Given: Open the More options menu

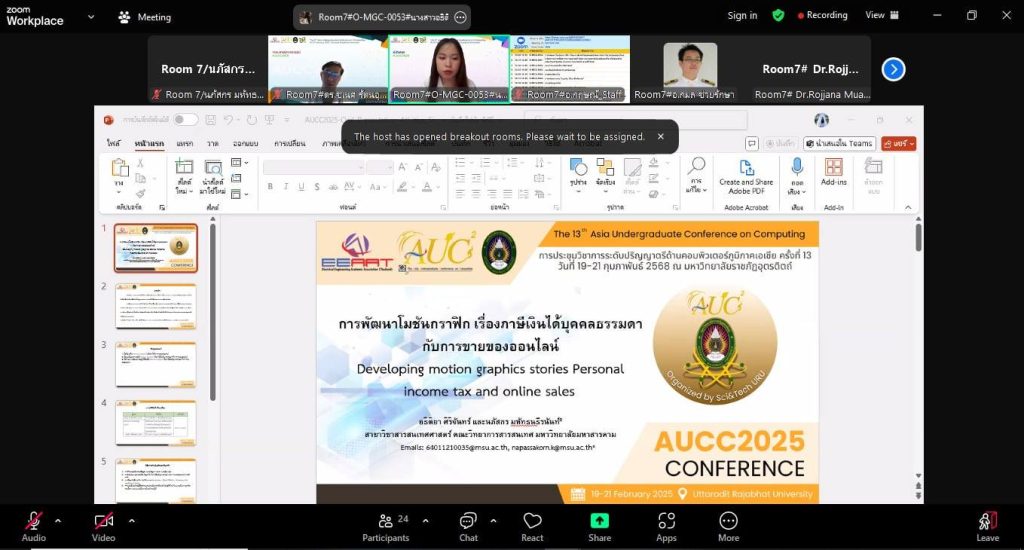Looking at the screenshot, I should point(728,526).
